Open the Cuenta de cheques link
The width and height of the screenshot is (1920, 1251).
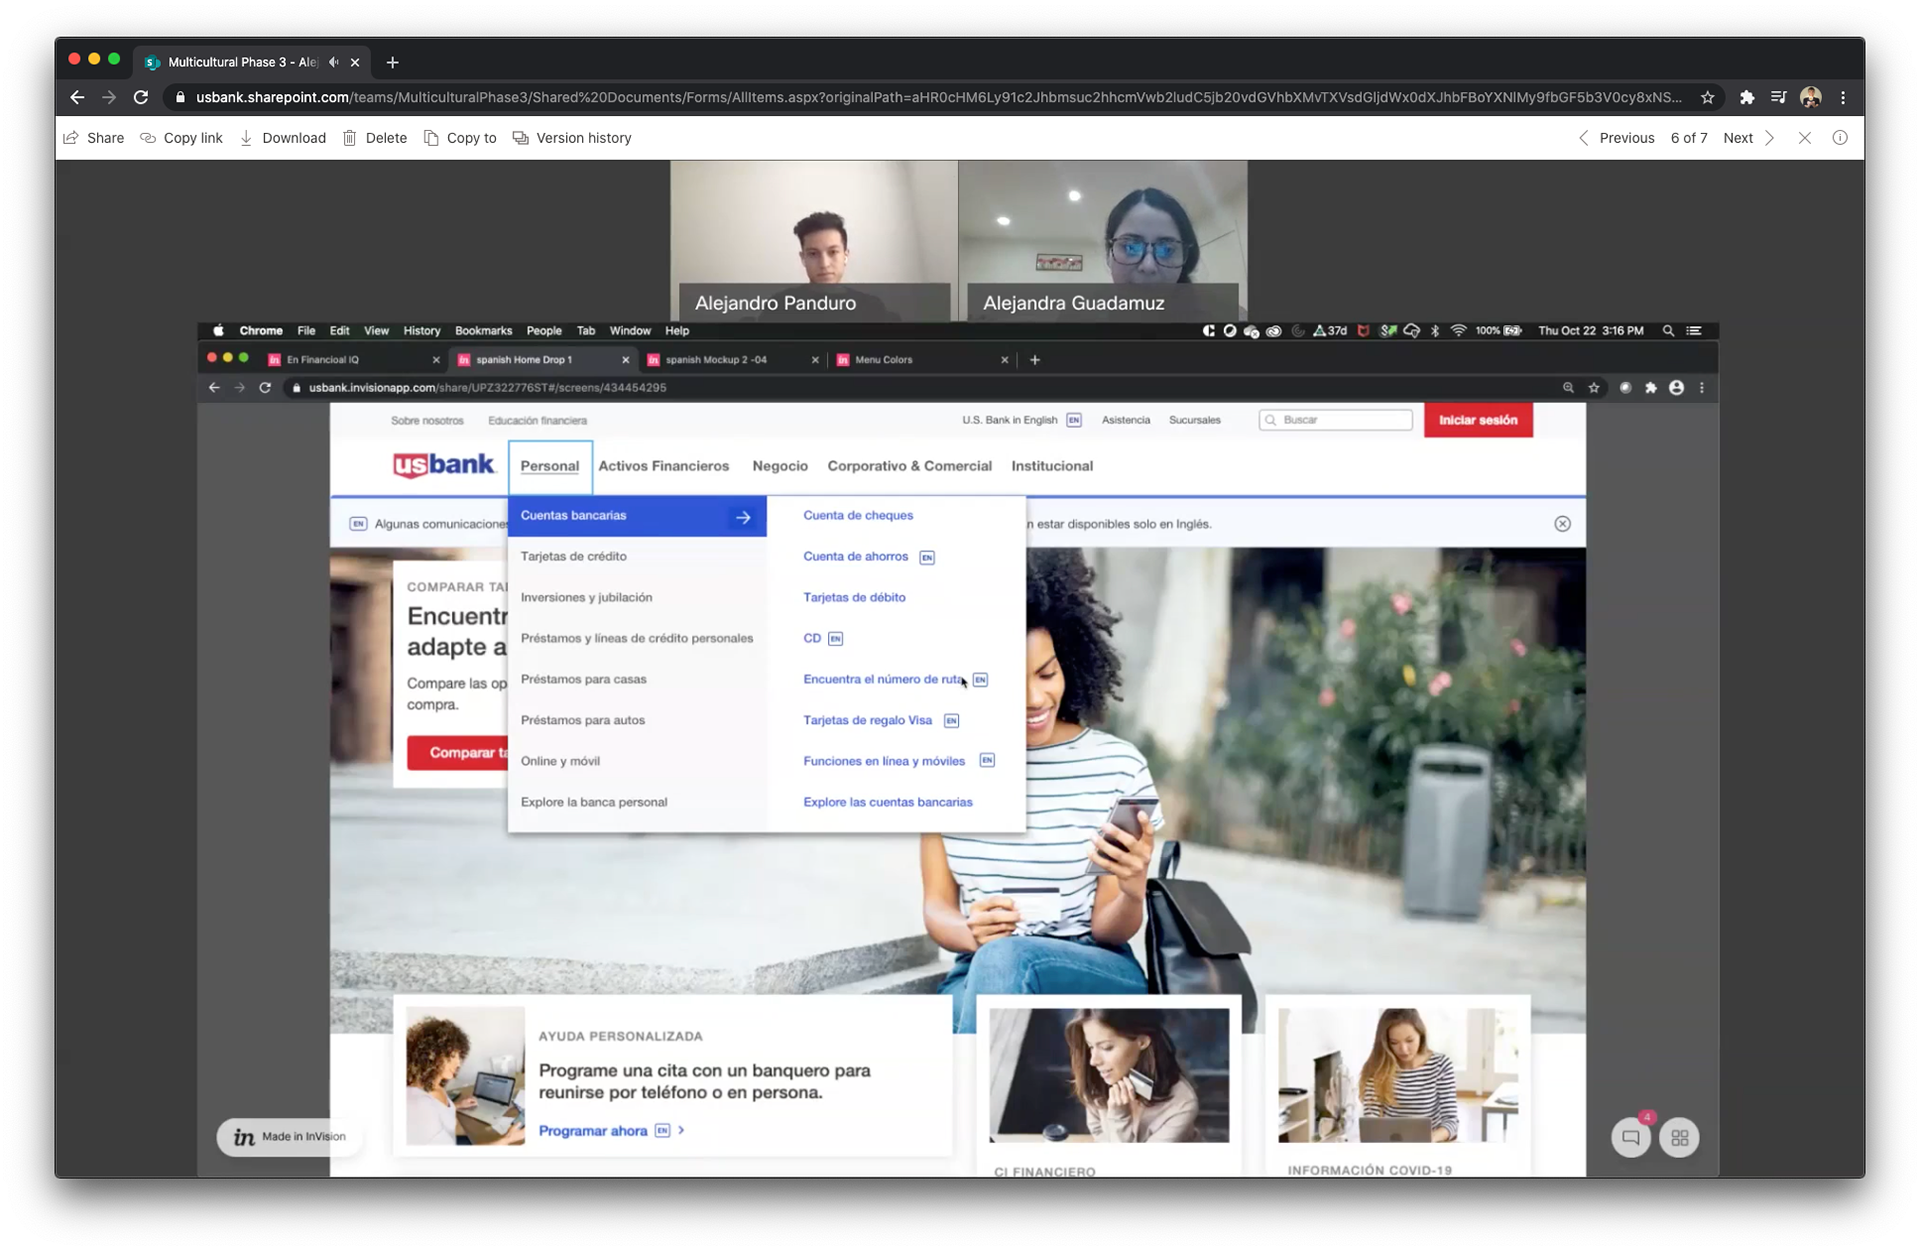click(x=858, y=515)
